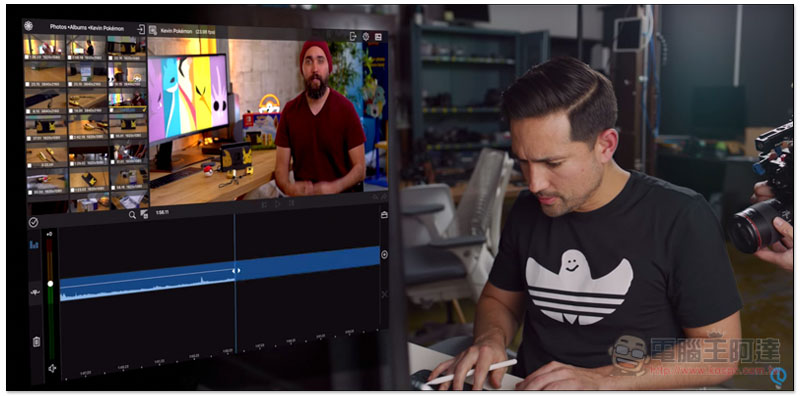Tick the checkbox under first library clip
Image resolution: width=800 pixels, height=396 pixels.
(28, 58)
